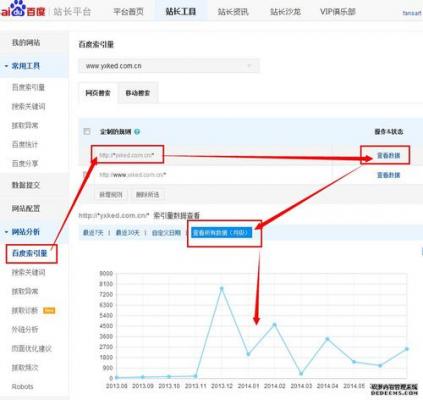
Task: Click the Baidu logo
Action: [23, 9]
